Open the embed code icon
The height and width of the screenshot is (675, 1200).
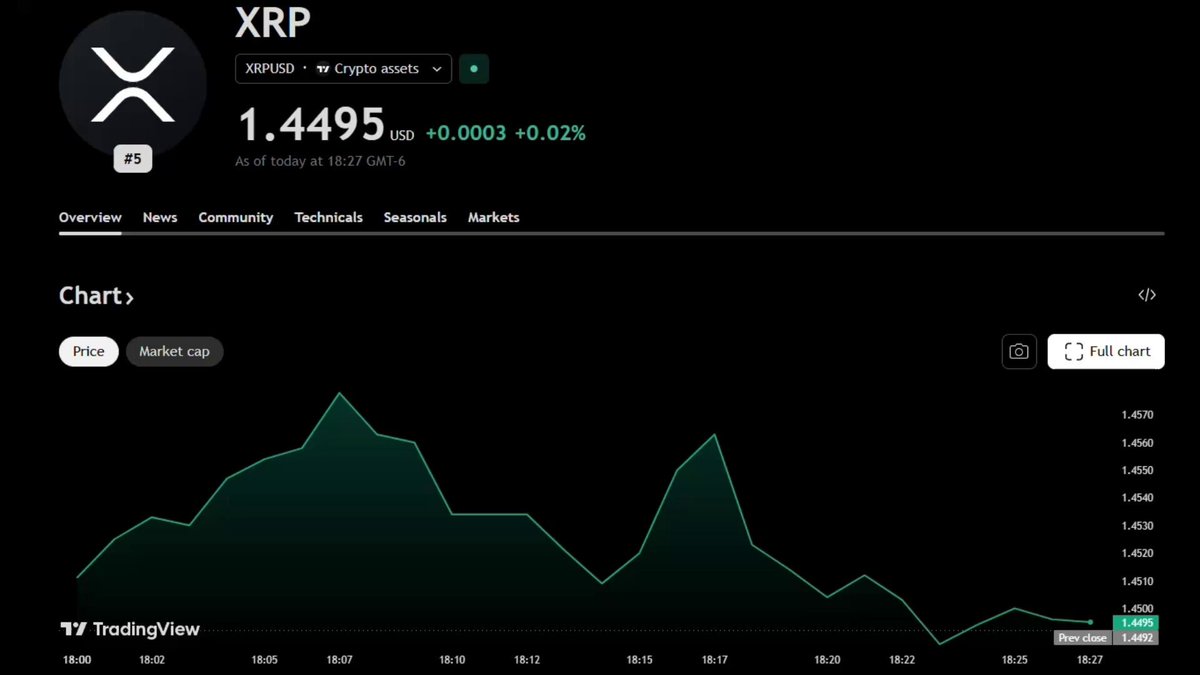[1147, 295]
